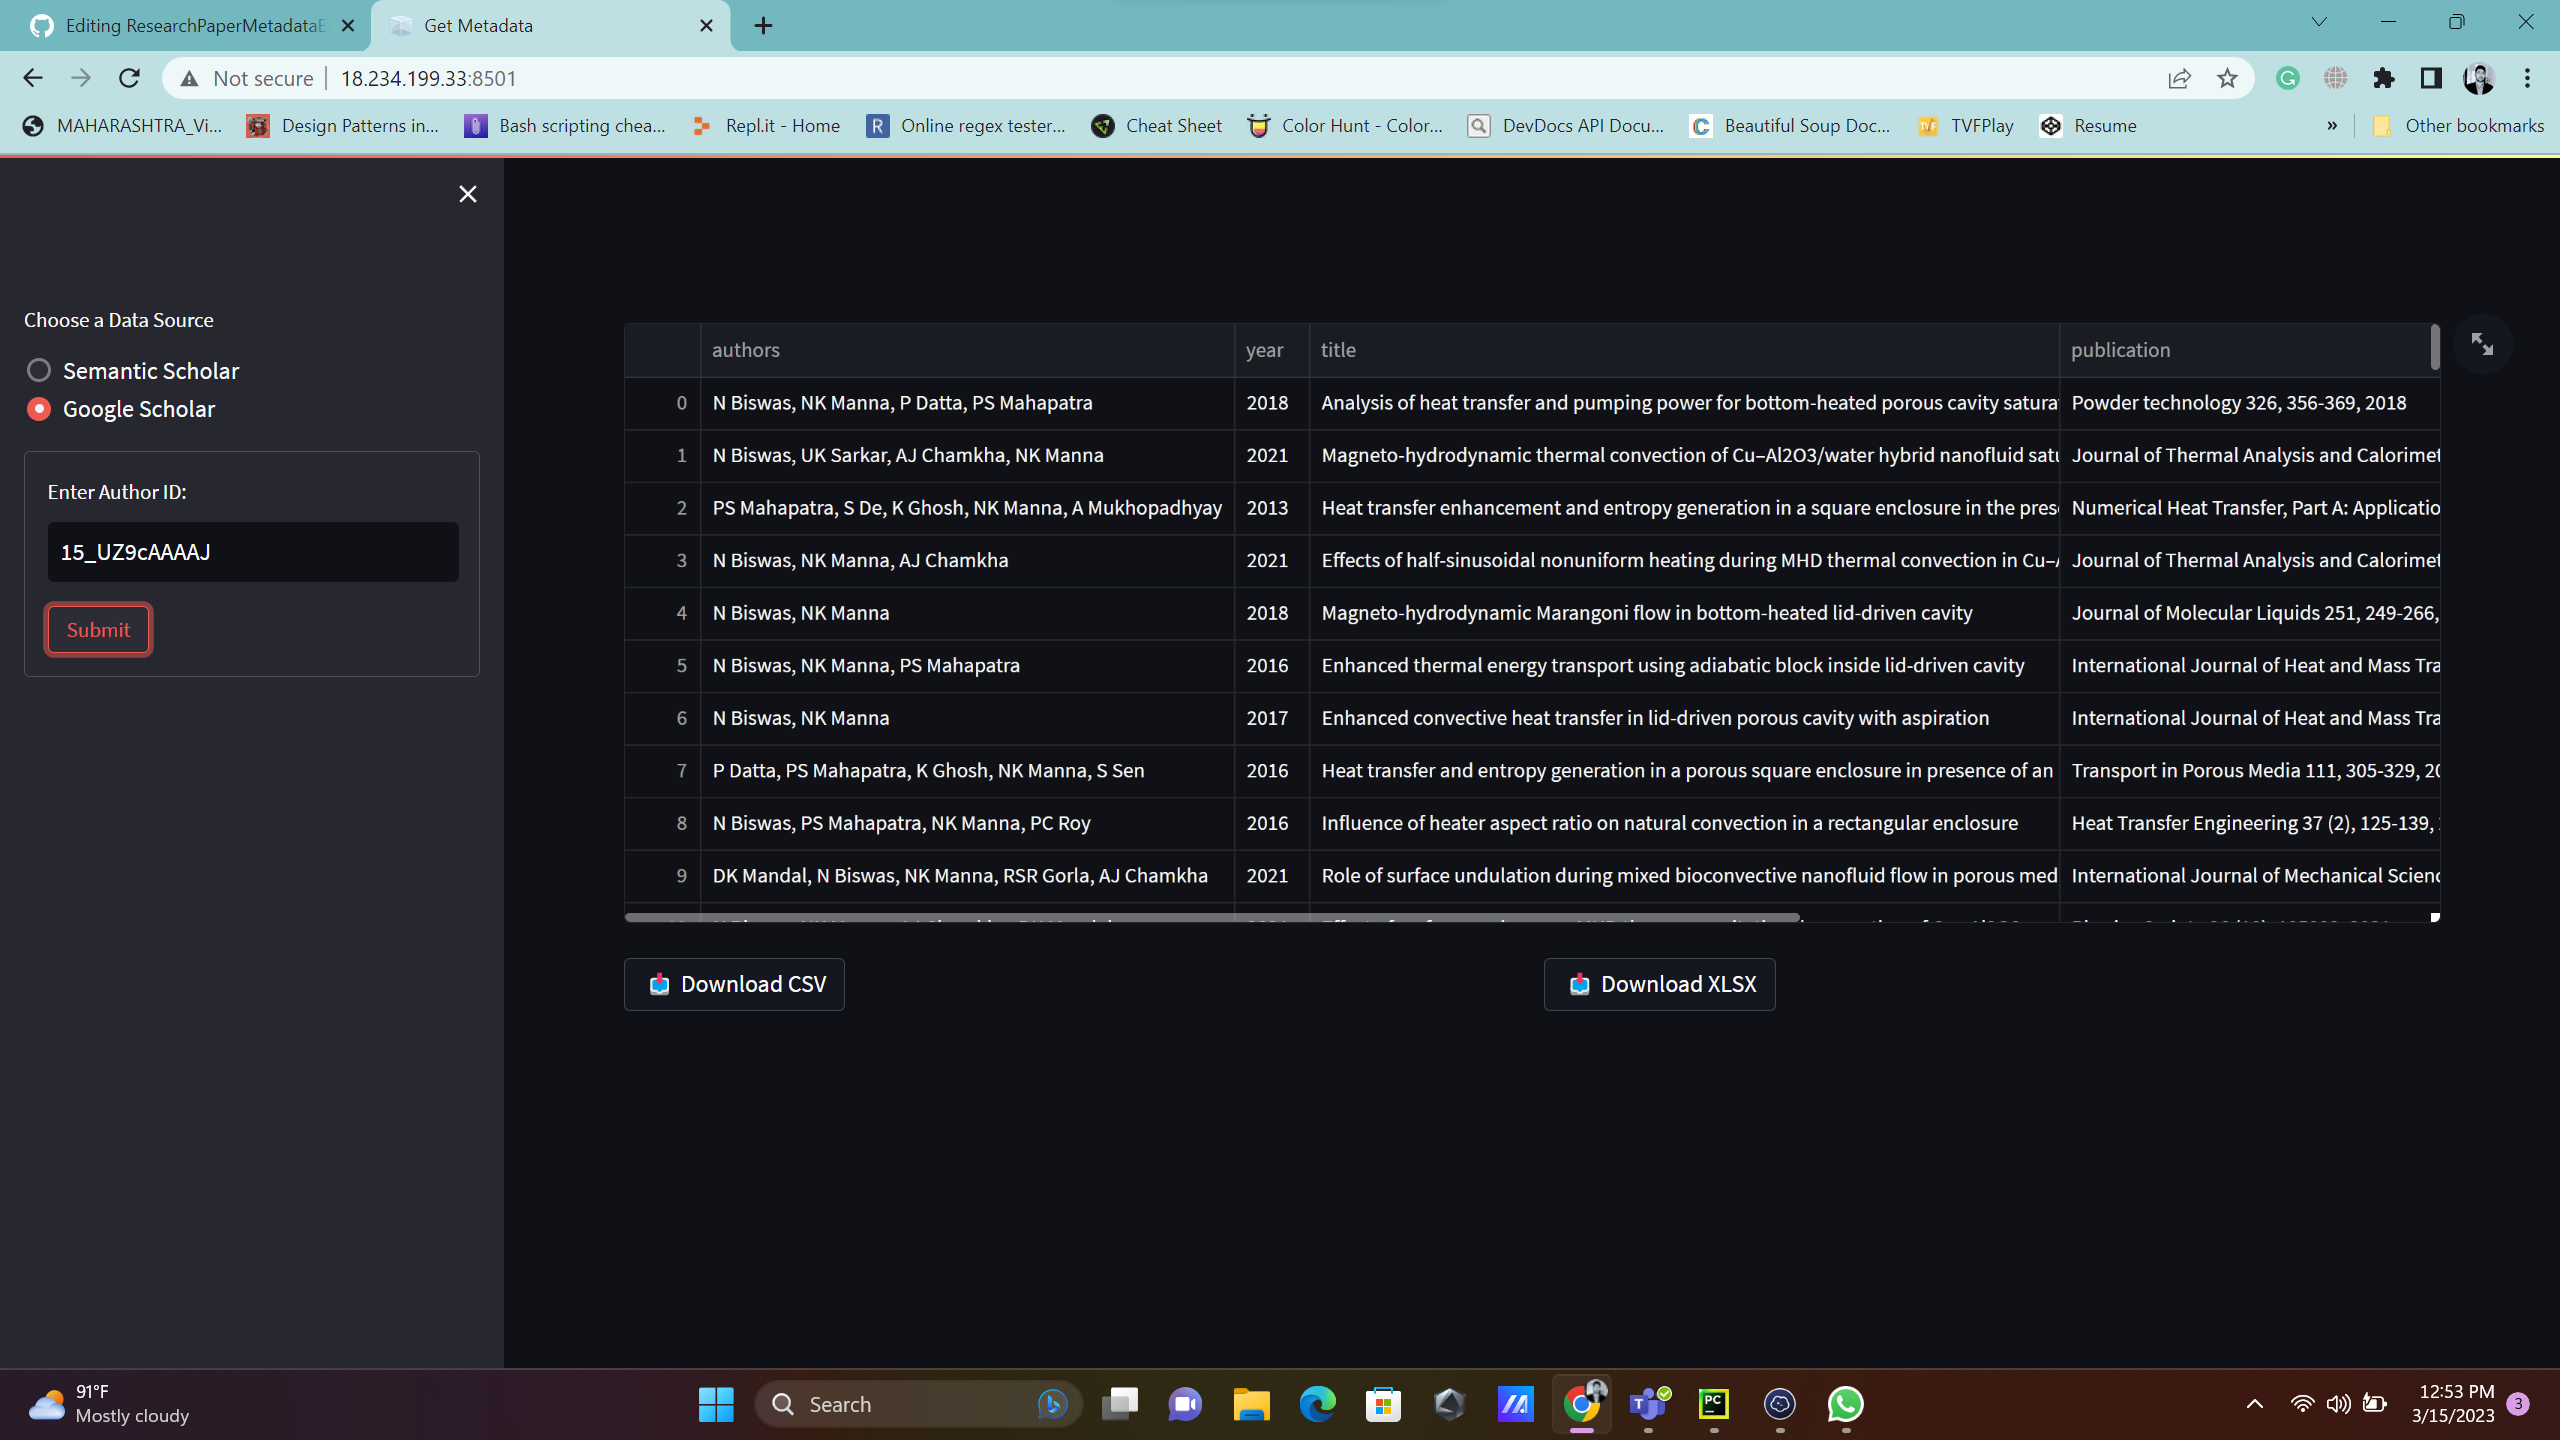This screenshot has height=1440, width=2560.
Task: Click the Author ID input field
Action: [x=253, y=552]
